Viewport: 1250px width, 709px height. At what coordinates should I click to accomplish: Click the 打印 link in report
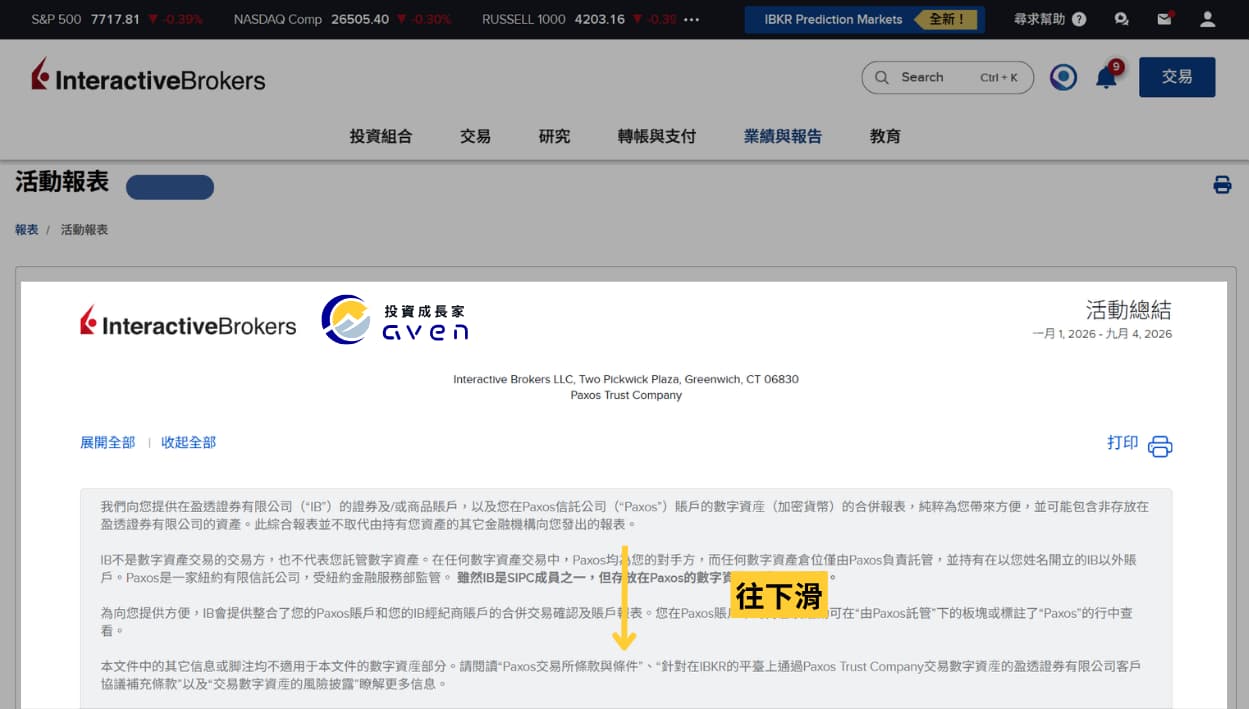1122,442
